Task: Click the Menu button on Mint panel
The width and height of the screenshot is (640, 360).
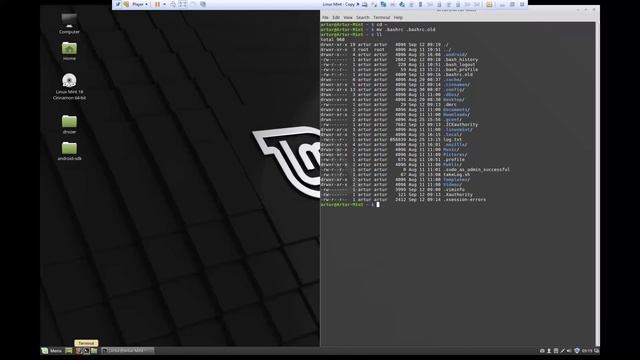Action: click(52, 351)
